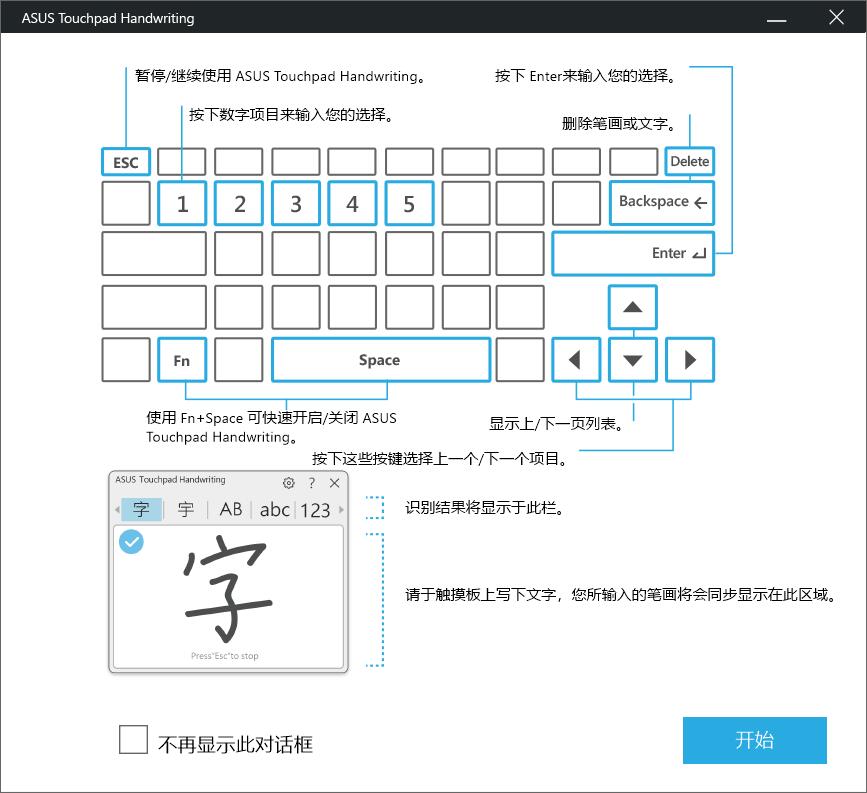Screen dimensions: 867x793
Task: Click the number 1 key in diagram
Action: 182,204
